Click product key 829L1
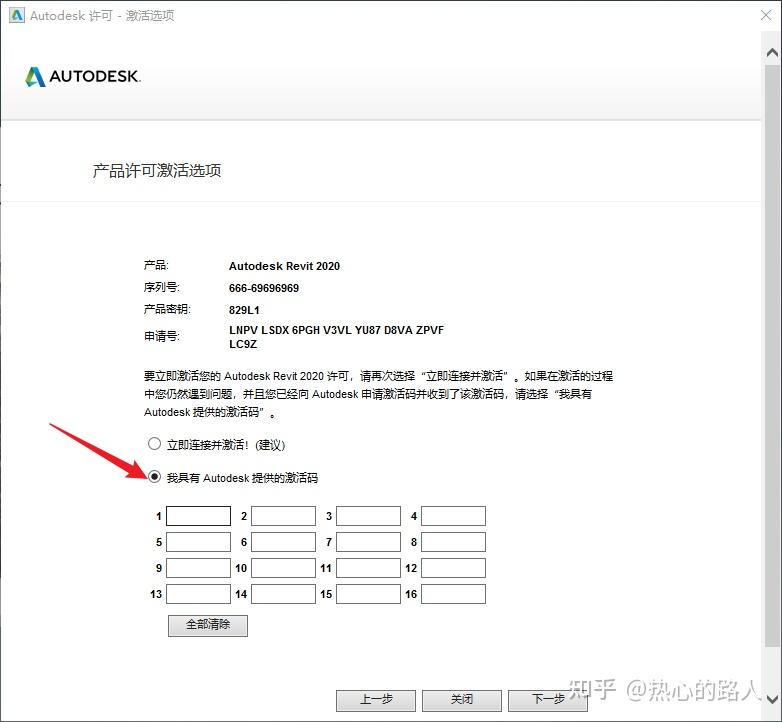This screenshot has height=722, width=782. (244, 310)
